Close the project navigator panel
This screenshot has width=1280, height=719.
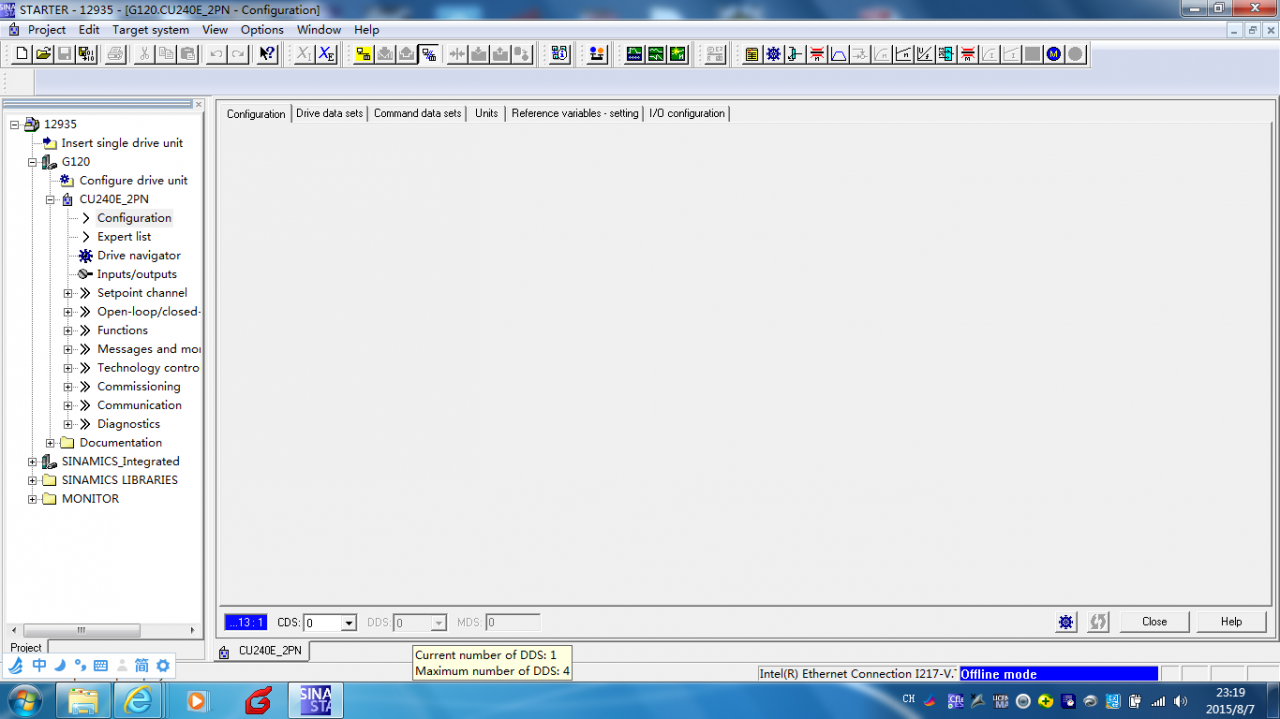click(198, 104)
